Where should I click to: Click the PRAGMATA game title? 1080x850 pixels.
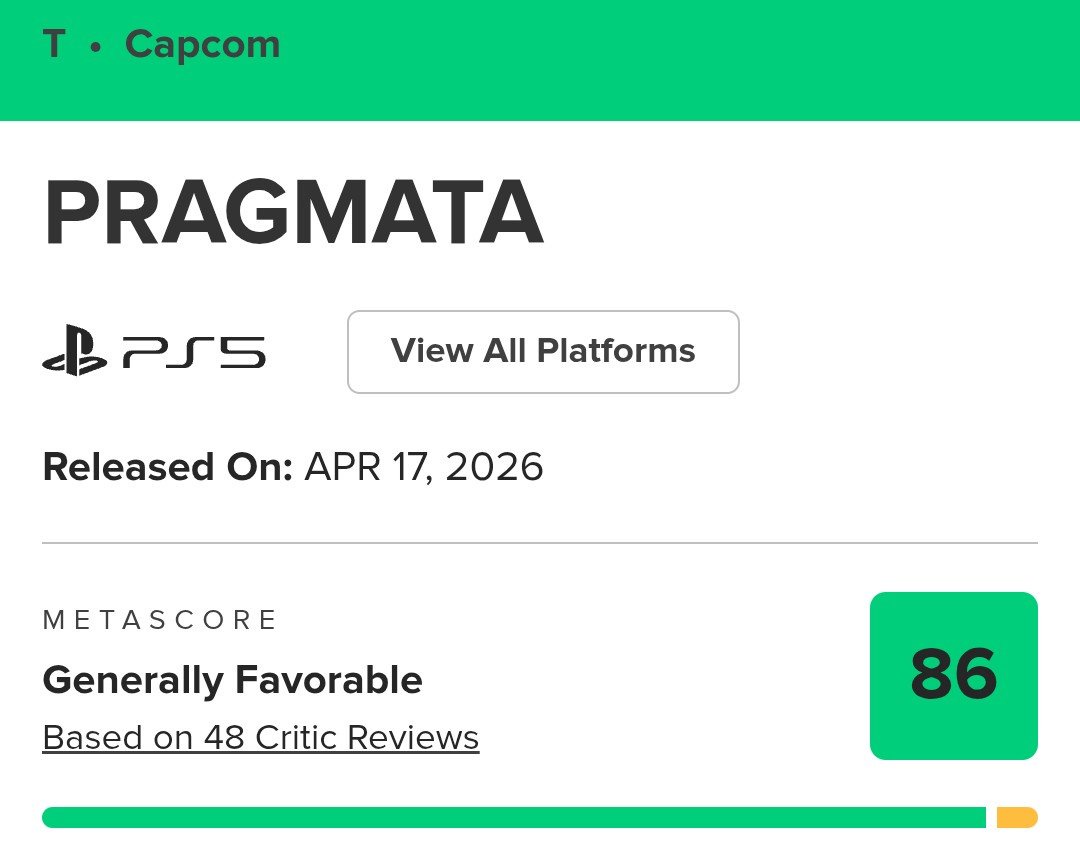(293, 214)
